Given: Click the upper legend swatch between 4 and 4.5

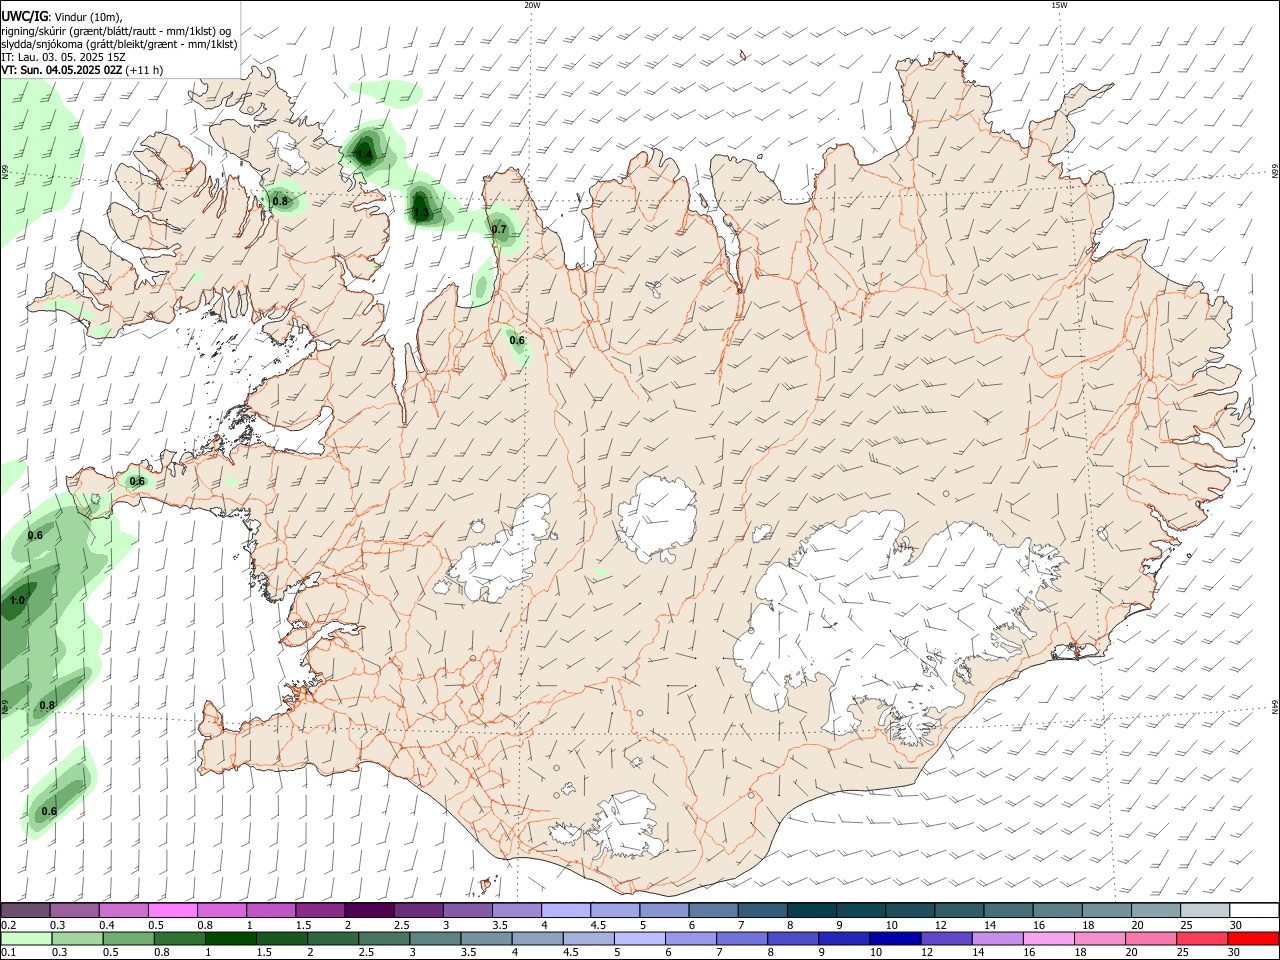Looking at the screenshot, I should [565, 911].
